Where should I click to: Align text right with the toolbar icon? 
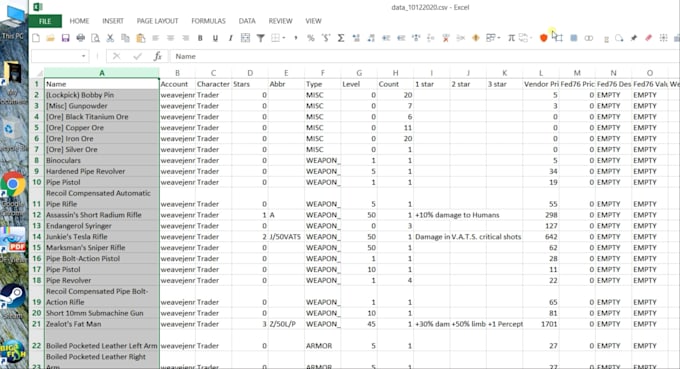[186, 38]
